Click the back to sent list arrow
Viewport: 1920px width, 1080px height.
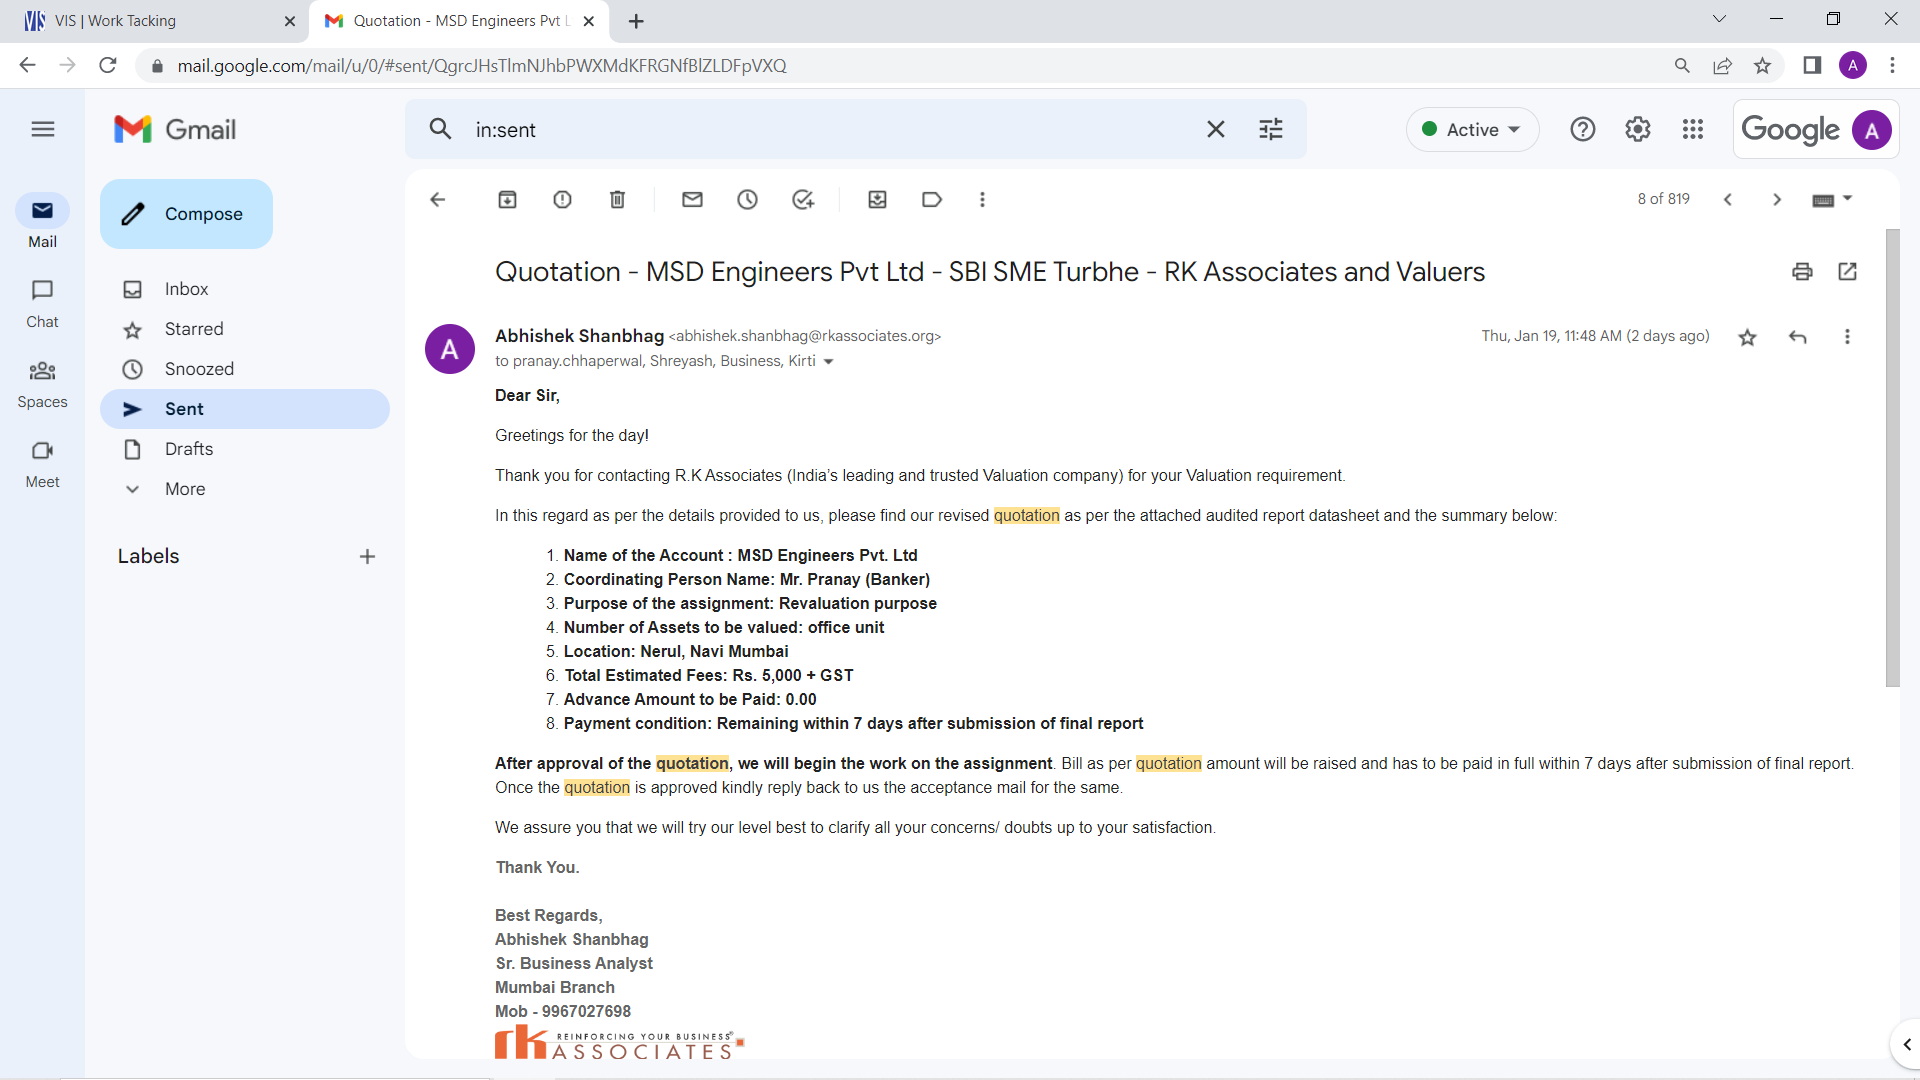tap(437, 199)
